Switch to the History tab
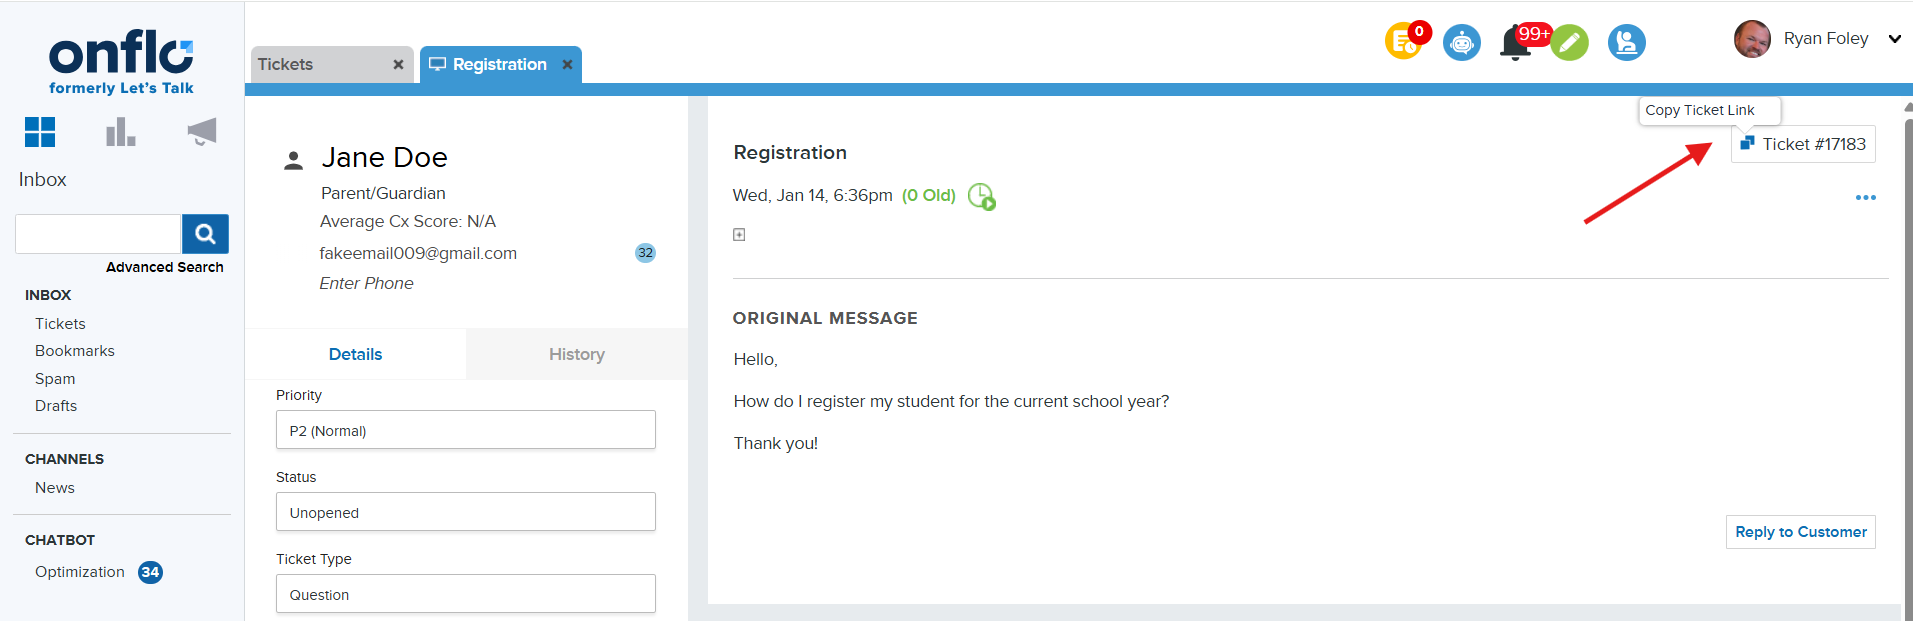The height and width of the screenshot is (621, 1913). tap(576, 354)
